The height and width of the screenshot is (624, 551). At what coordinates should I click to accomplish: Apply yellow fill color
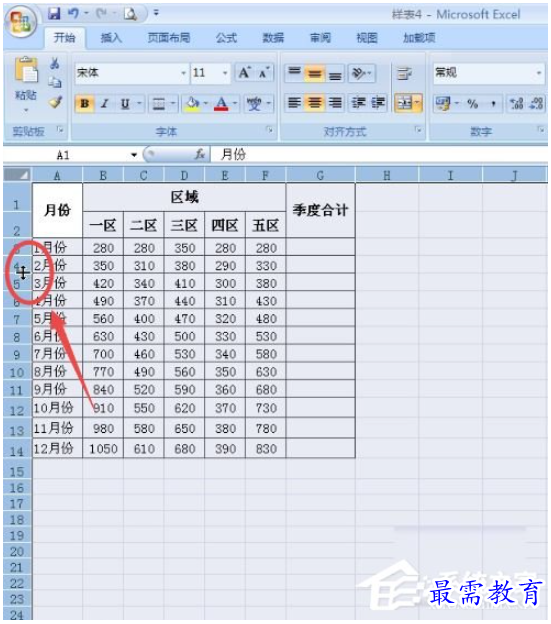click(193, 104)
